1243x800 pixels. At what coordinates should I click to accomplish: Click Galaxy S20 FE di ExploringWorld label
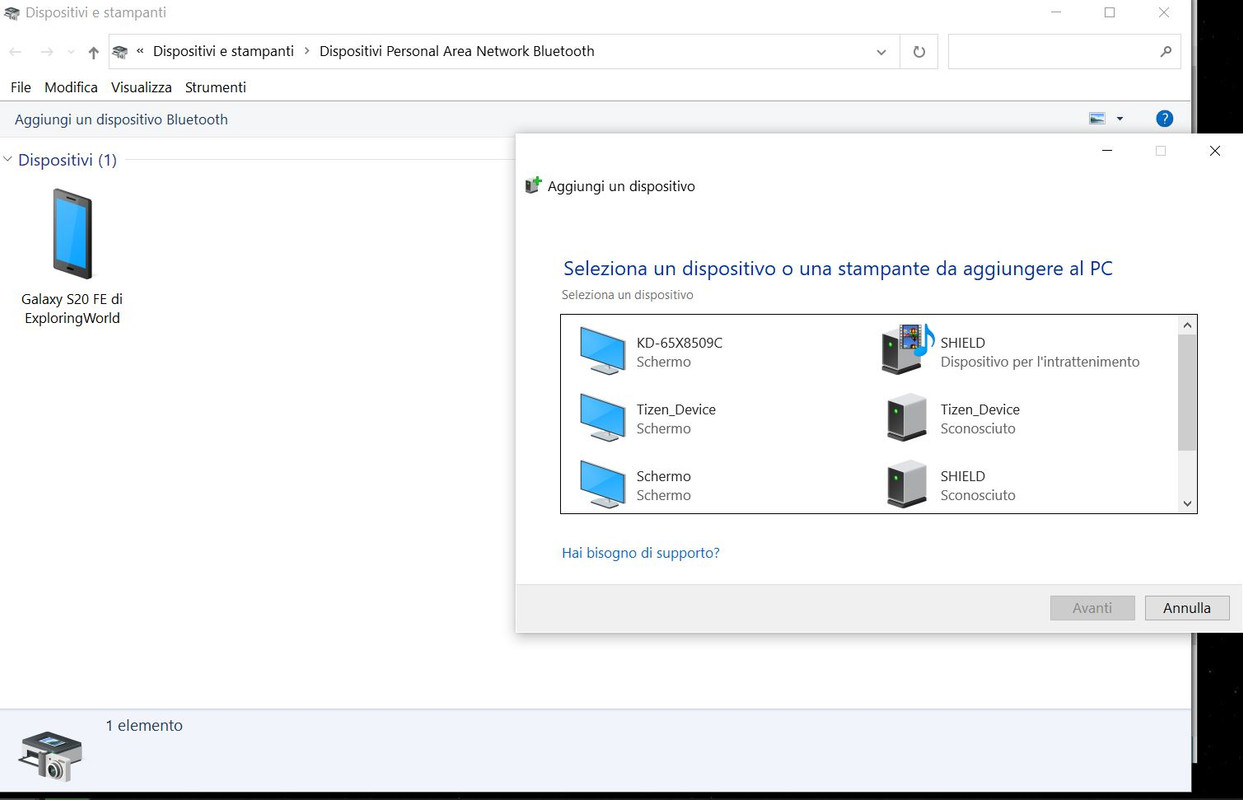(x=72, y=308)
